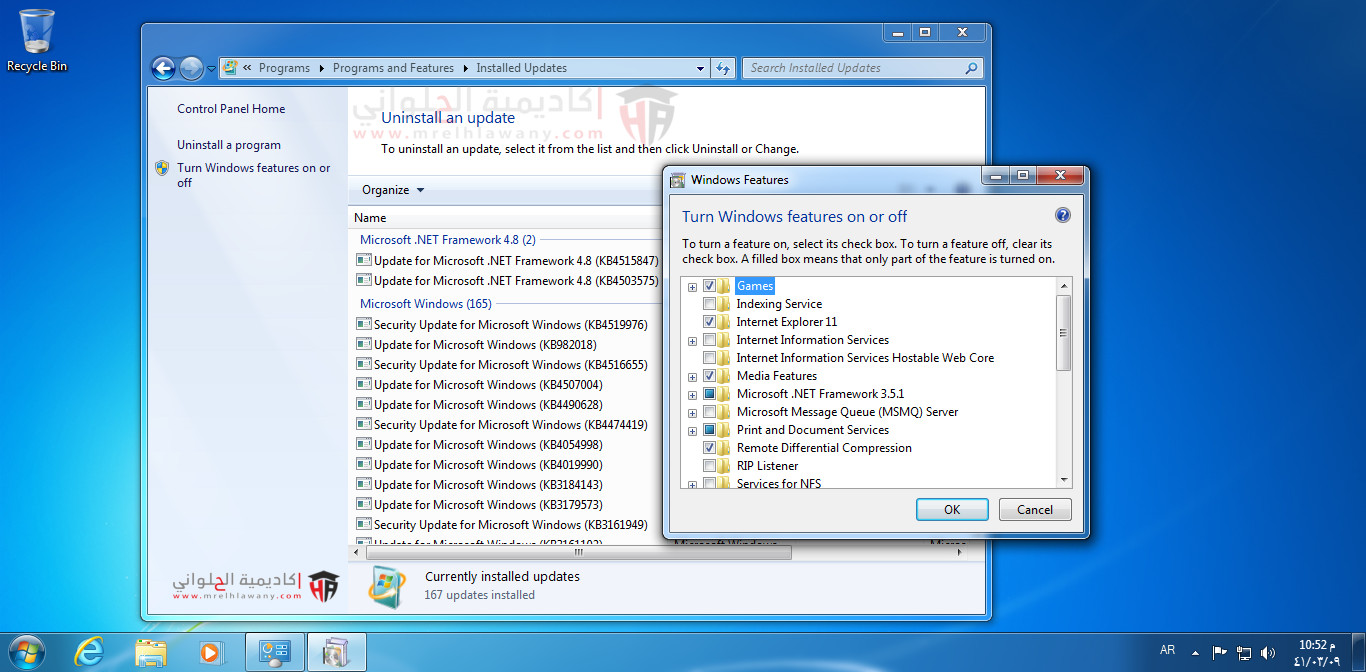
Task: Open Windows Explorer folder on taskbar
Action: point(151,652)
